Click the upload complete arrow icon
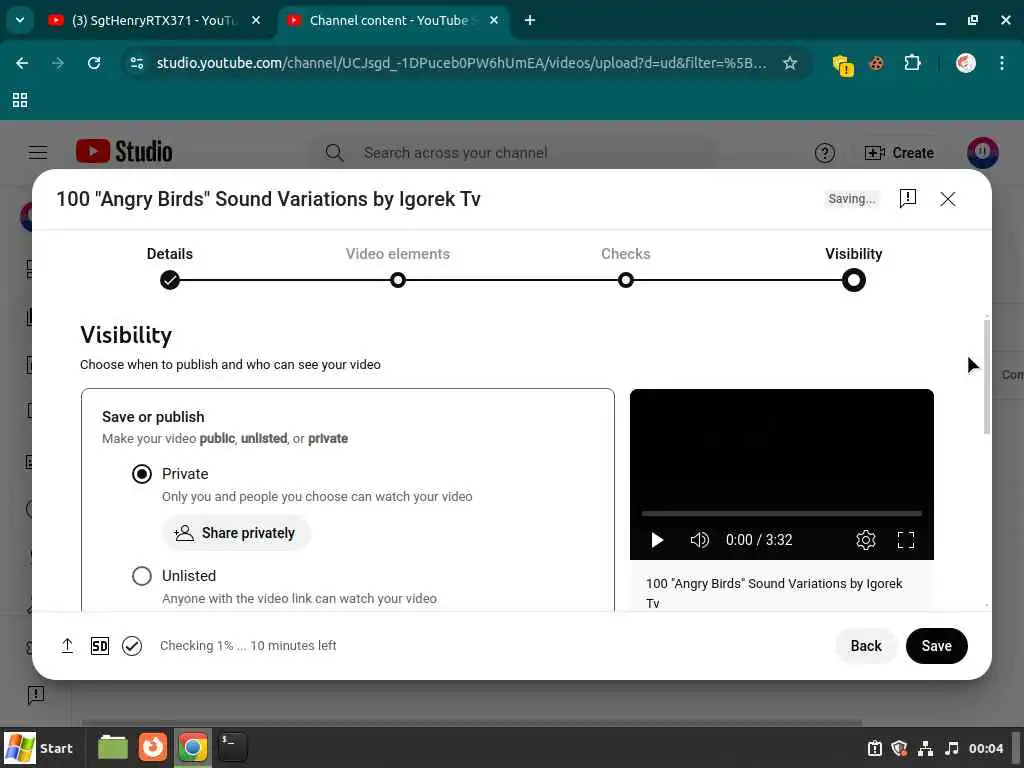Image resolution: width=1024 pixels, height=768 pixels. tap(67, 646)
